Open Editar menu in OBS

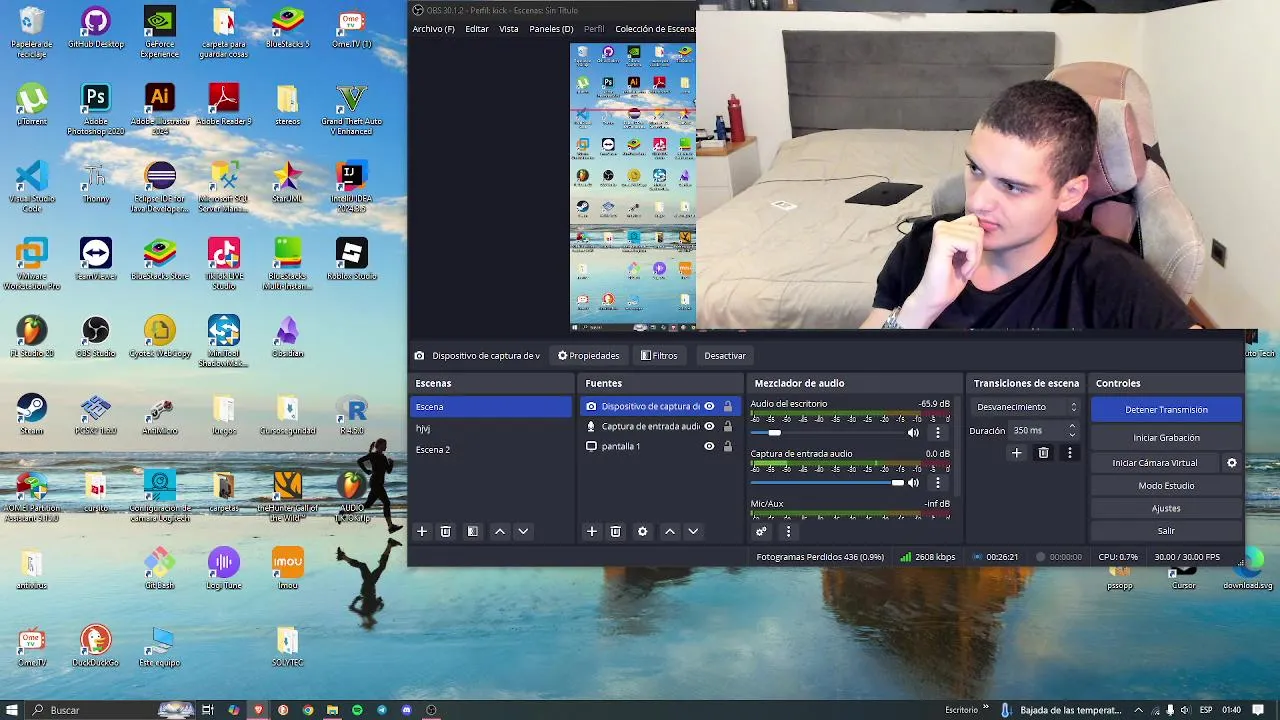coord(477,29)
